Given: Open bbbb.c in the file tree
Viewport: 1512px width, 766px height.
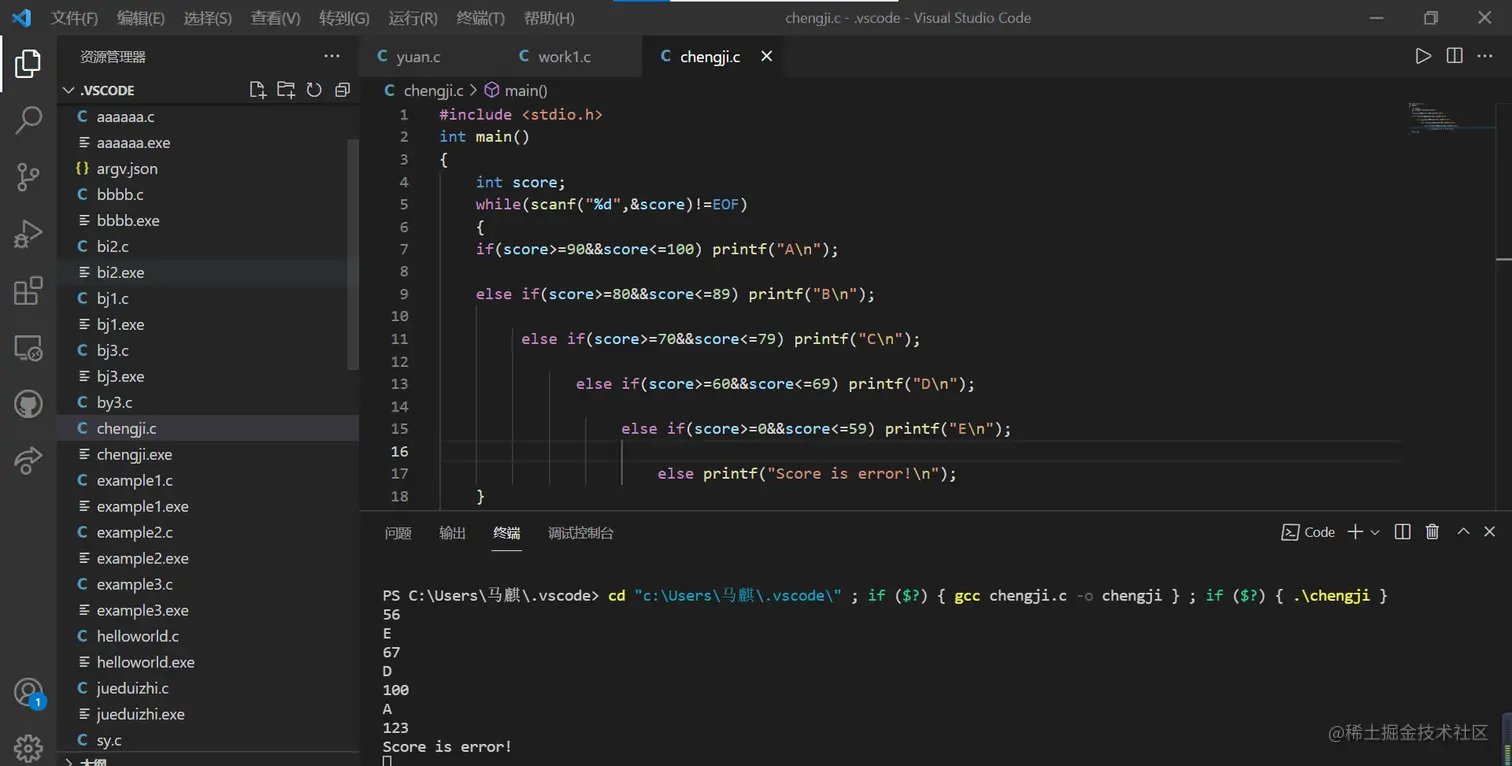Looking at the screenshot, I should (208, 195).
